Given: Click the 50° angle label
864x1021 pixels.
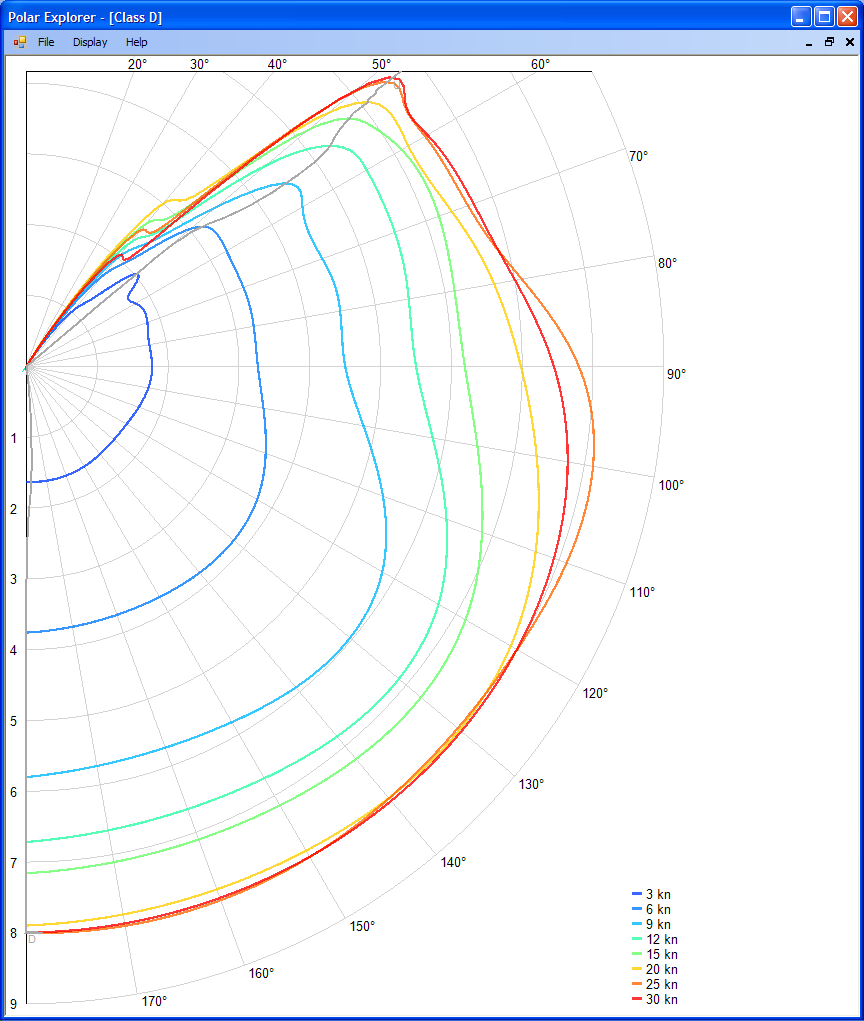Looking at the screenshot, I should click(x=382, y=64).
